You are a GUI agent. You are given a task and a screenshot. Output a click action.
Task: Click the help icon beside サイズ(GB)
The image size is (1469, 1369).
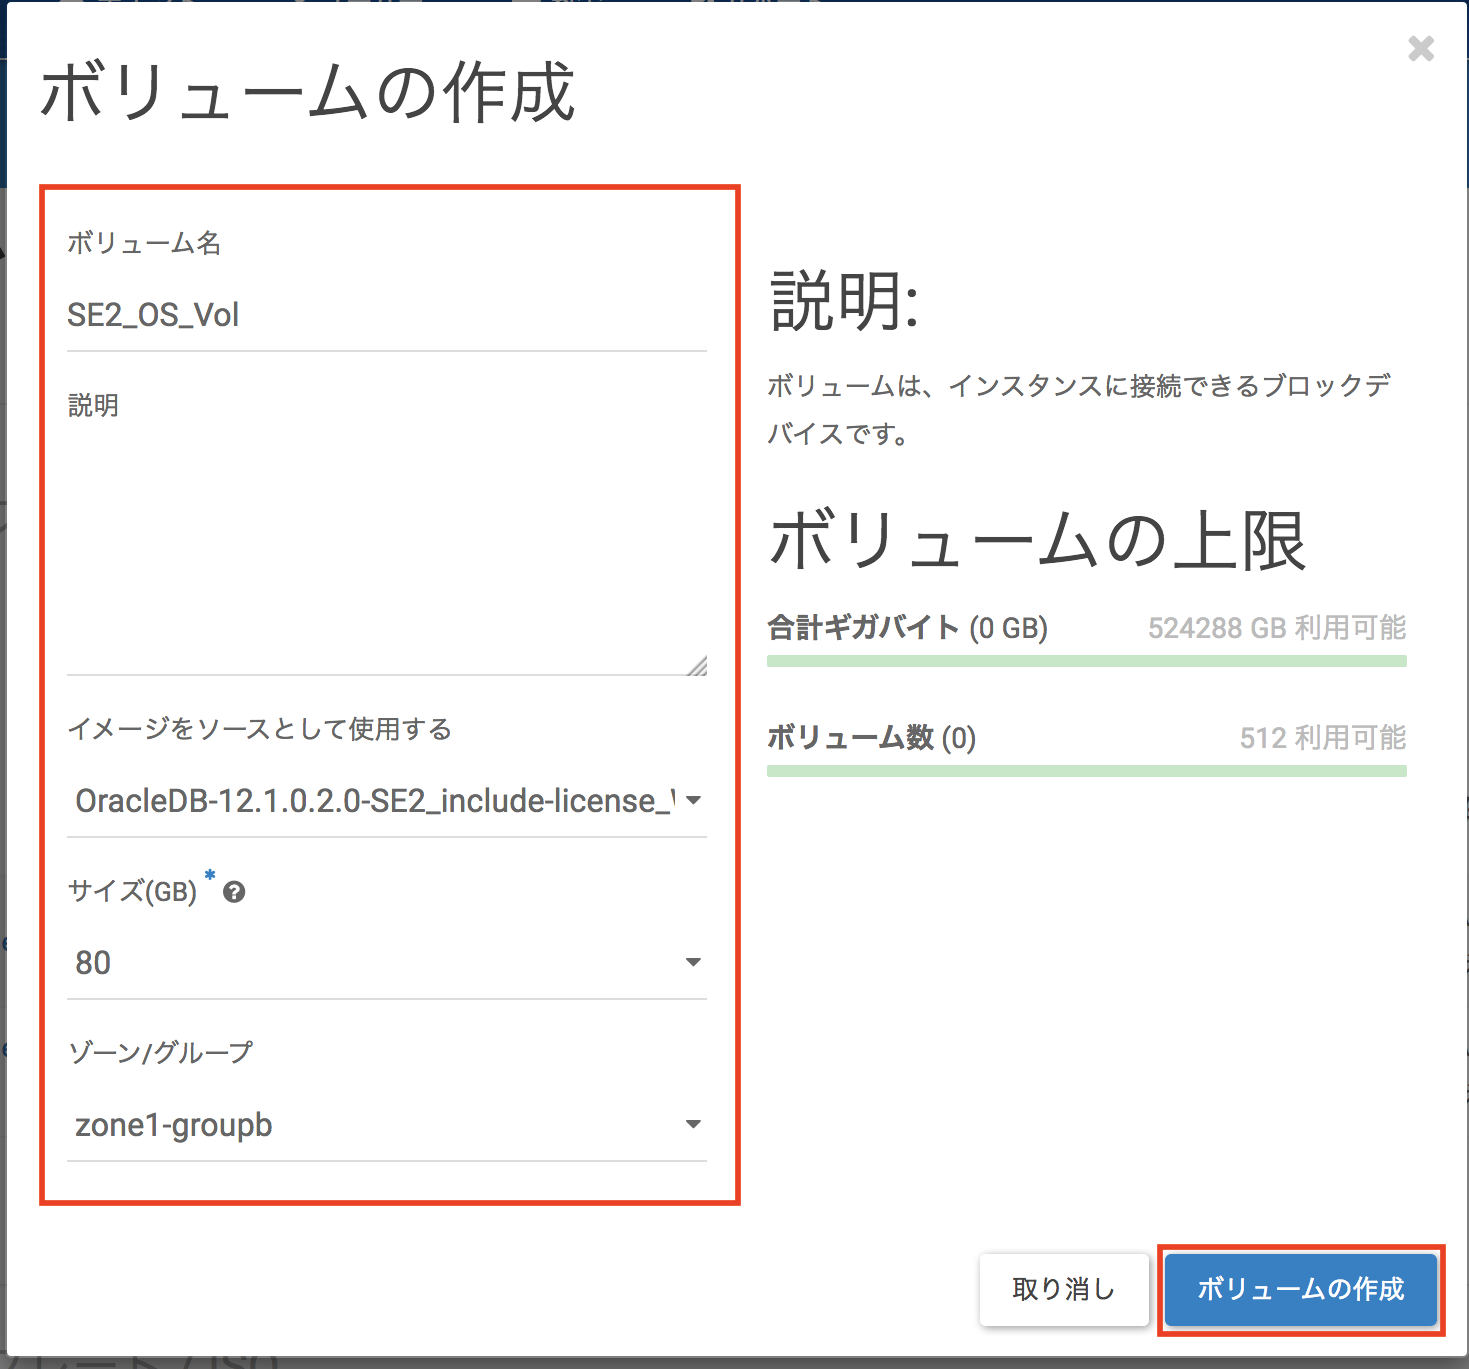(x=234, y=892)
